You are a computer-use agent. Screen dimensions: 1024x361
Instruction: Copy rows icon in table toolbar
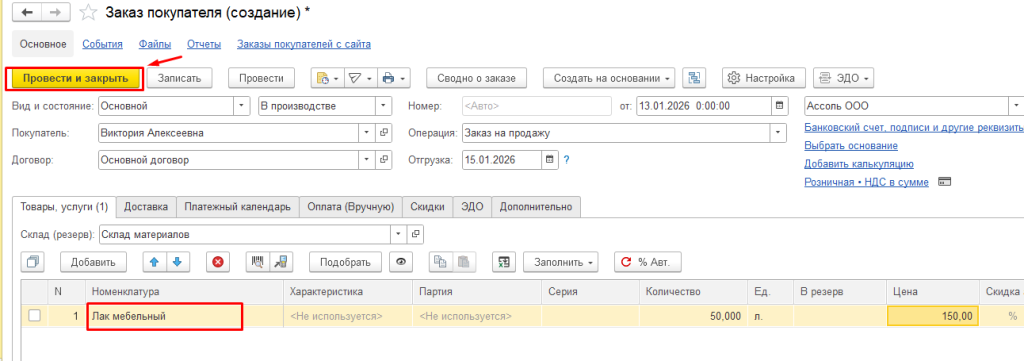coord(440,262)
